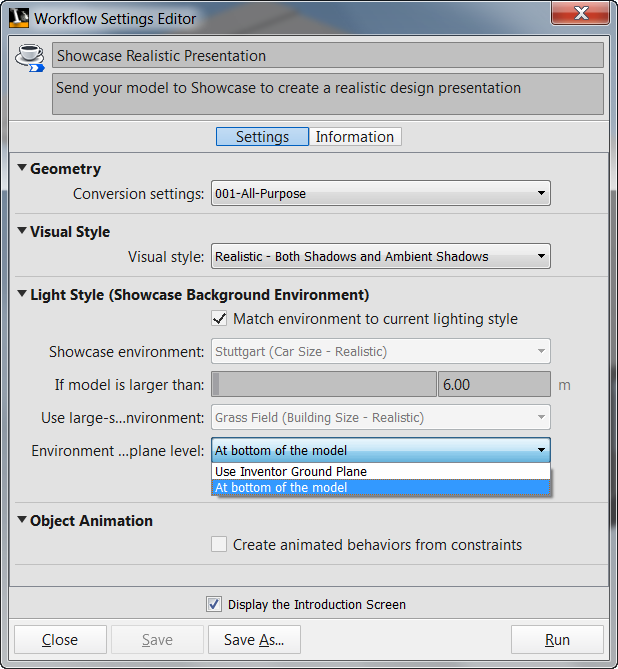Collapse the Object Animation section
The width and height of the screenshot is (618, 669).
coord(22,520)
